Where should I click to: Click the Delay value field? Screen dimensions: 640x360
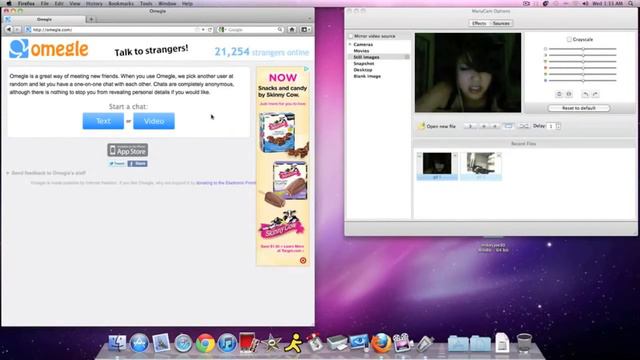pos(551,126)
